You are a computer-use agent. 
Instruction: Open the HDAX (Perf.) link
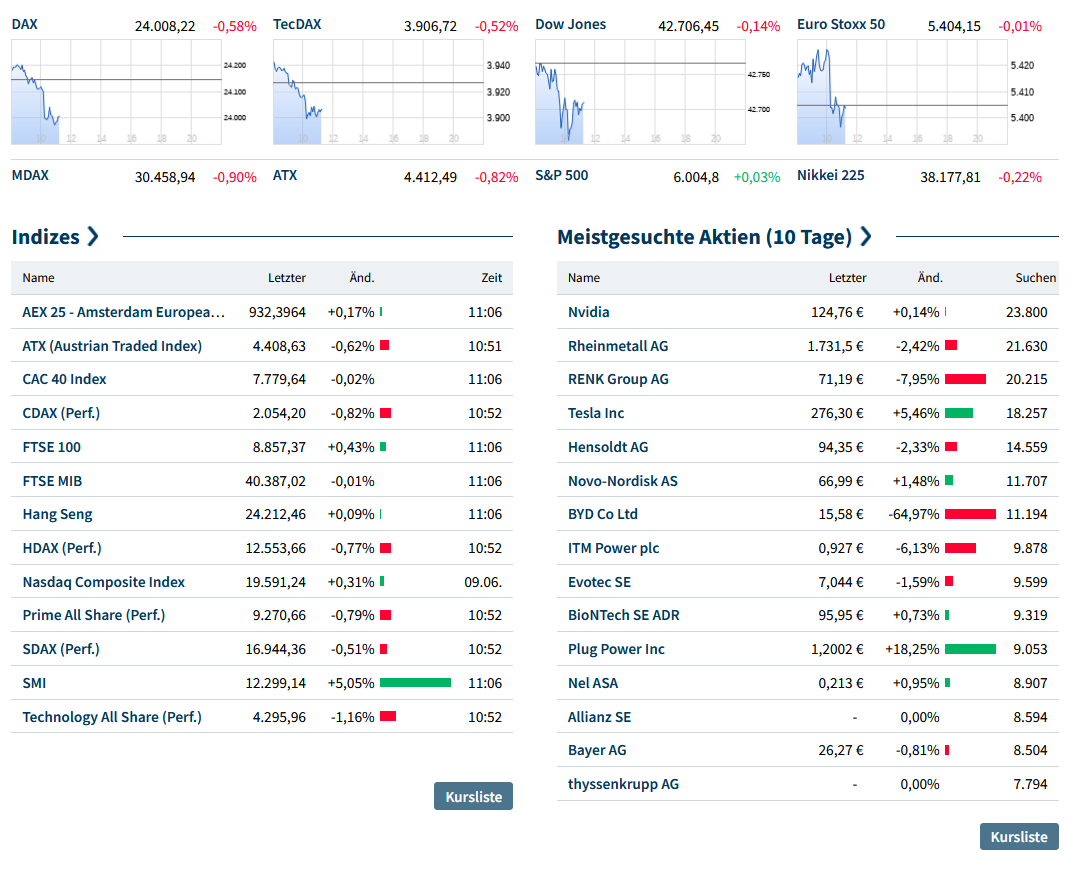tap(62, 548)
